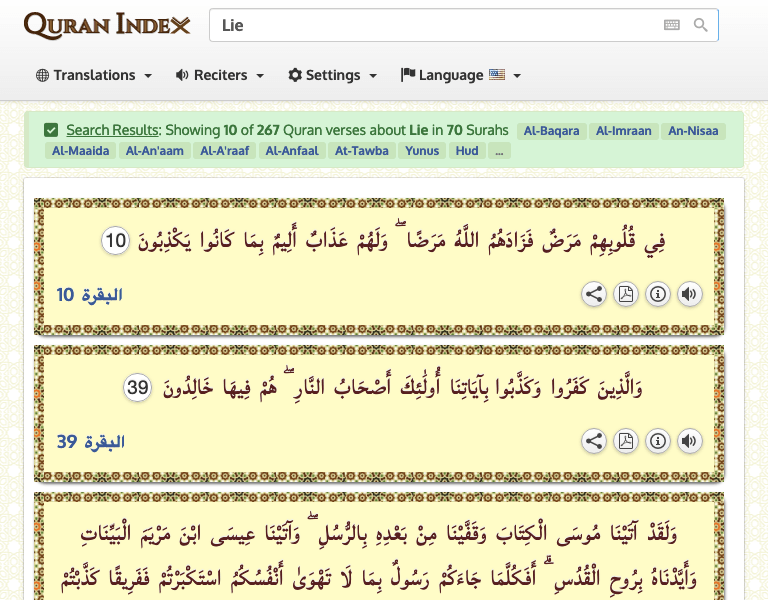
Task: Click the search magnifier icon
Action: click(x=701, y=25)
